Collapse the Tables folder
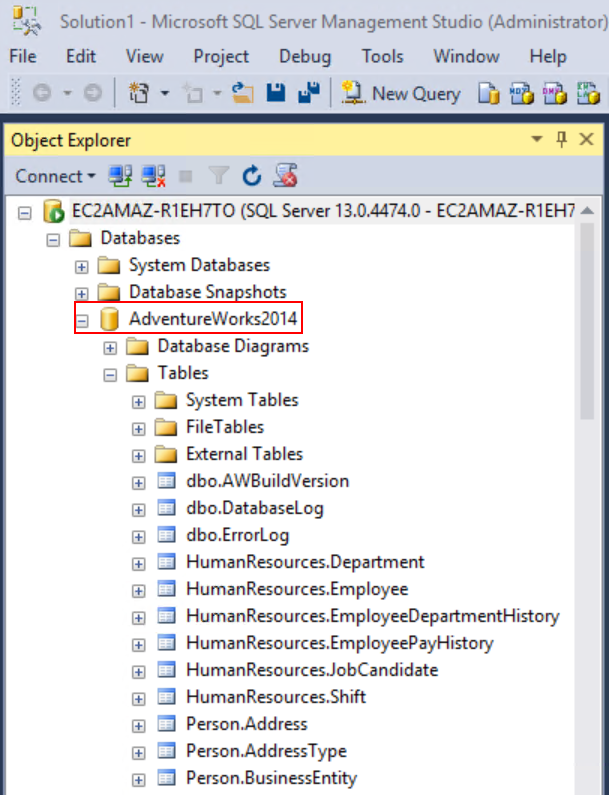Viewport: 609px width, 795px height. (110, 375)
